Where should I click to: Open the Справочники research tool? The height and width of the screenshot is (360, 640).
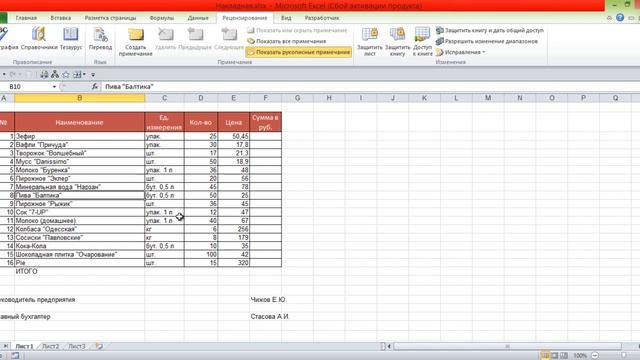coord(39,39)
